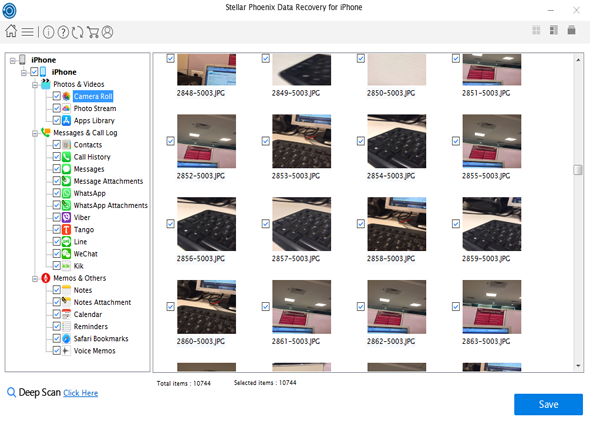The width and height of the screenshot is (590, 421).
Task: Uncheck the iPhone device checkbox
Action: click(34, 72)
